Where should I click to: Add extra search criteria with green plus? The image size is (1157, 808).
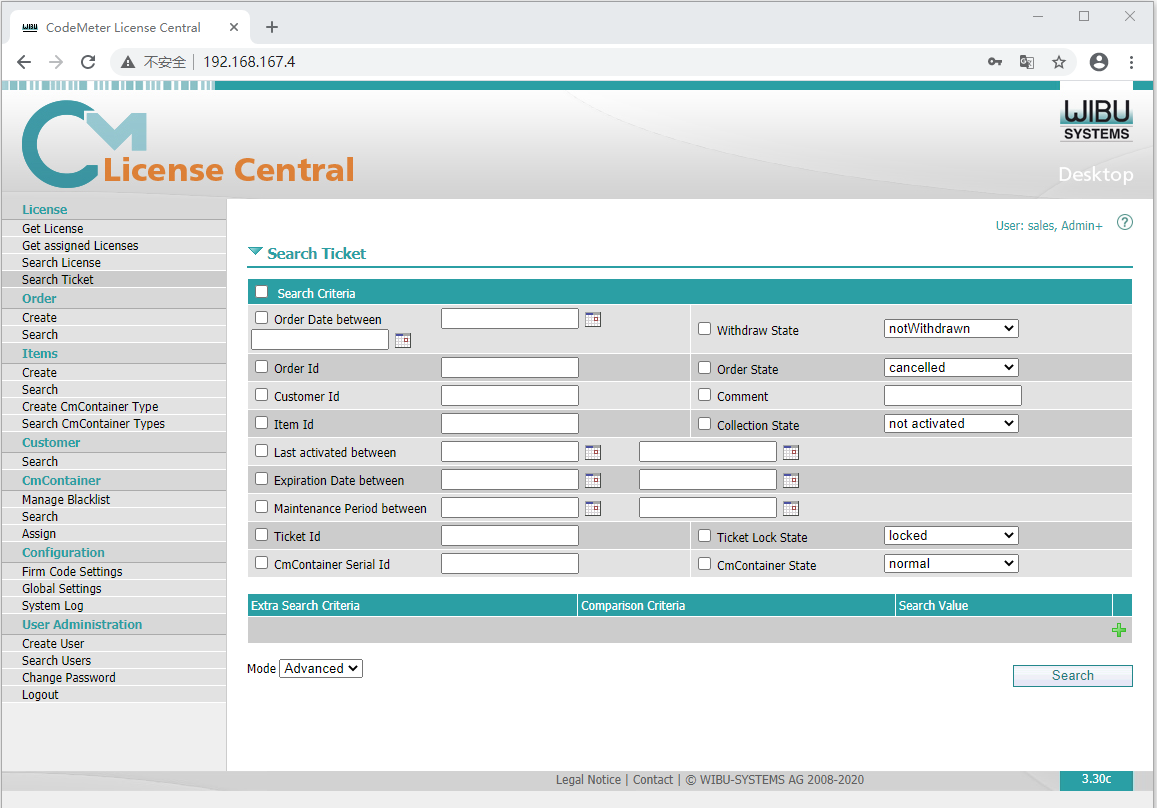coord(1119,630)
